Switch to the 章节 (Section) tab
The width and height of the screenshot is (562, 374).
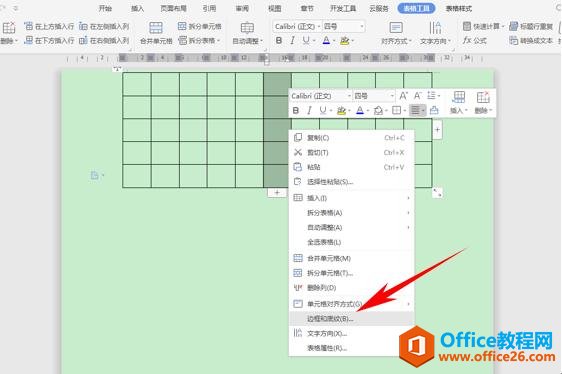coord(307,8)
